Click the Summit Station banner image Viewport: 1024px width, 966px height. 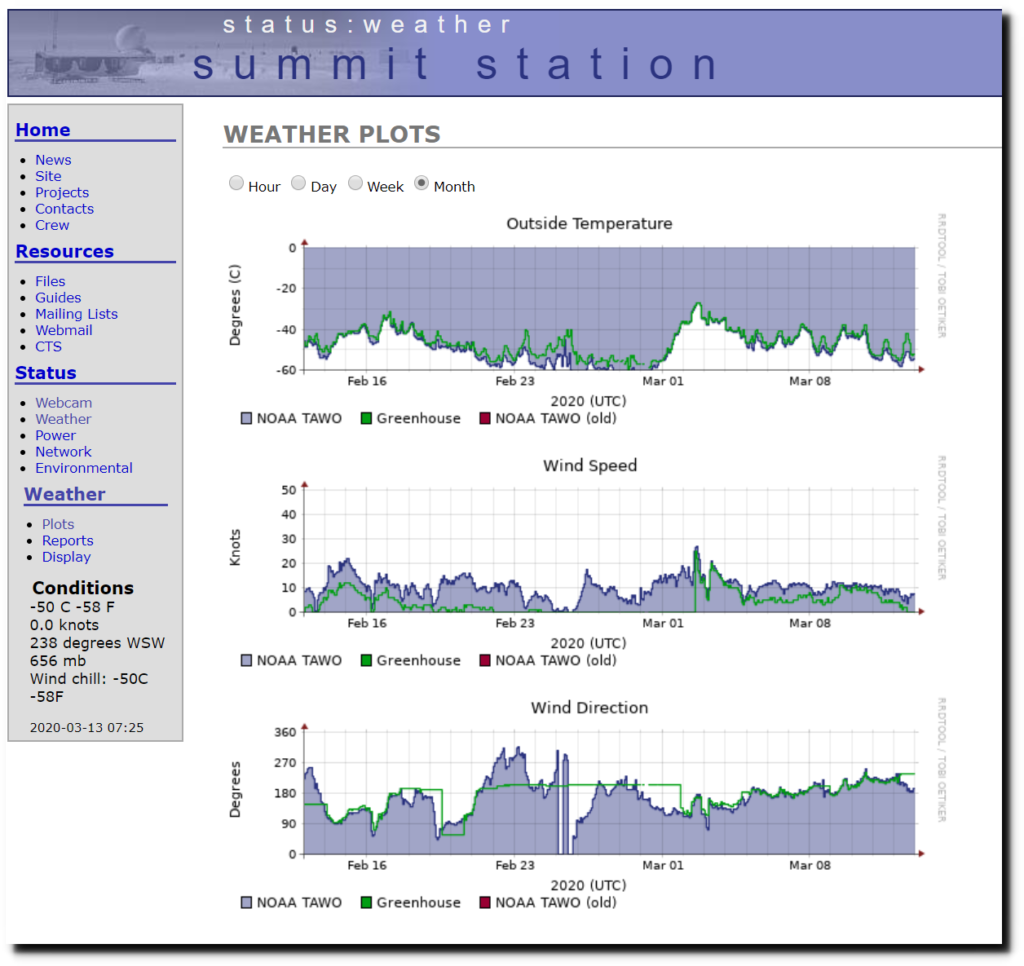pyautogui.click(x=504, y=53)
